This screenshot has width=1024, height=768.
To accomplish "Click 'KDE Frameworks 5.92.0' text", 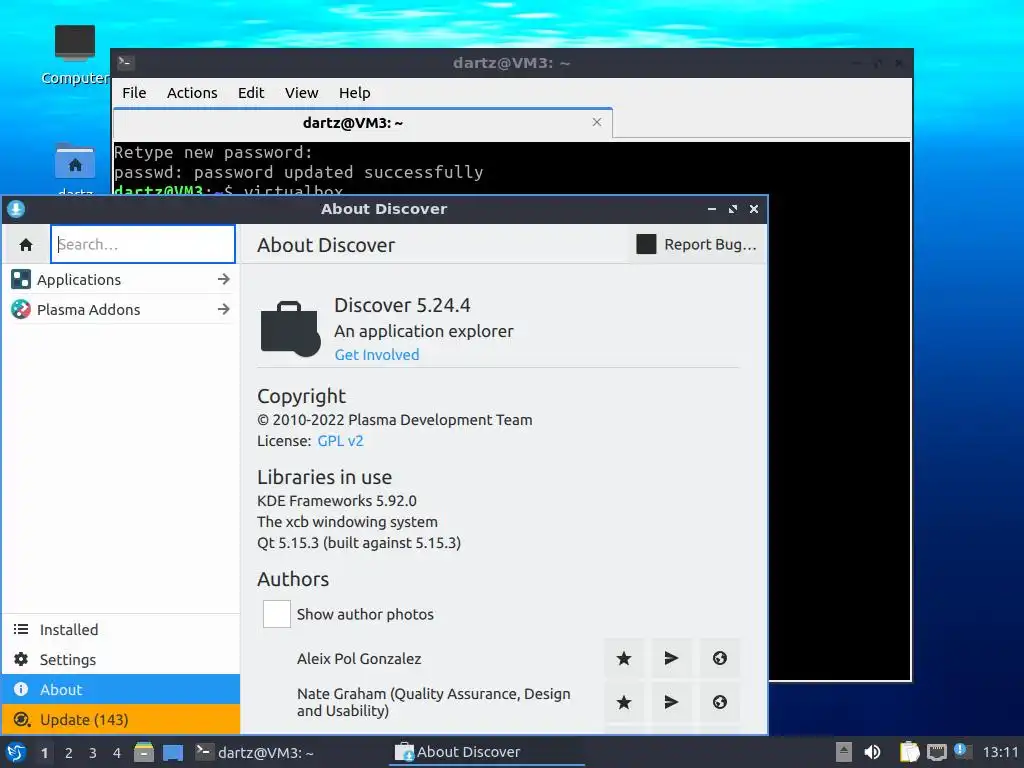I will click(x=337, y=501).
